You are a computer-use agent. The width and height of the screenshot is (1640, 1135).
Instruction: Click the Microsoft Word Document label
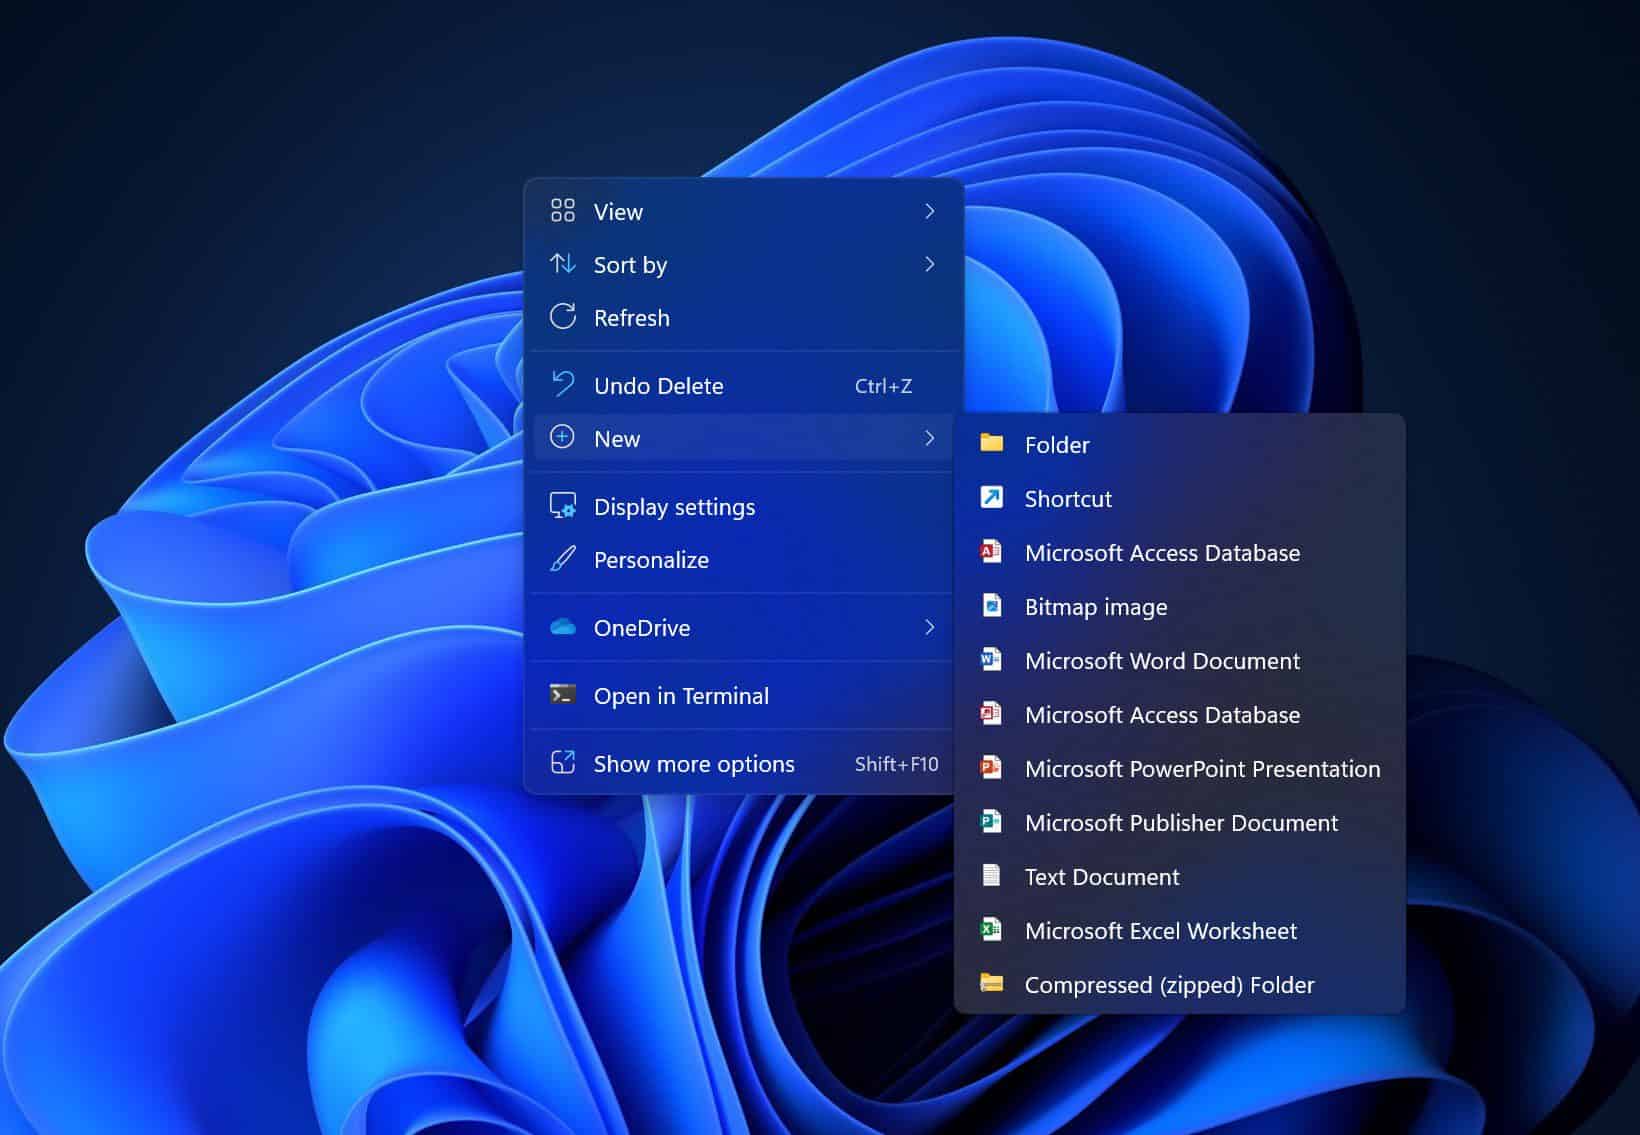coord(1162,661)
